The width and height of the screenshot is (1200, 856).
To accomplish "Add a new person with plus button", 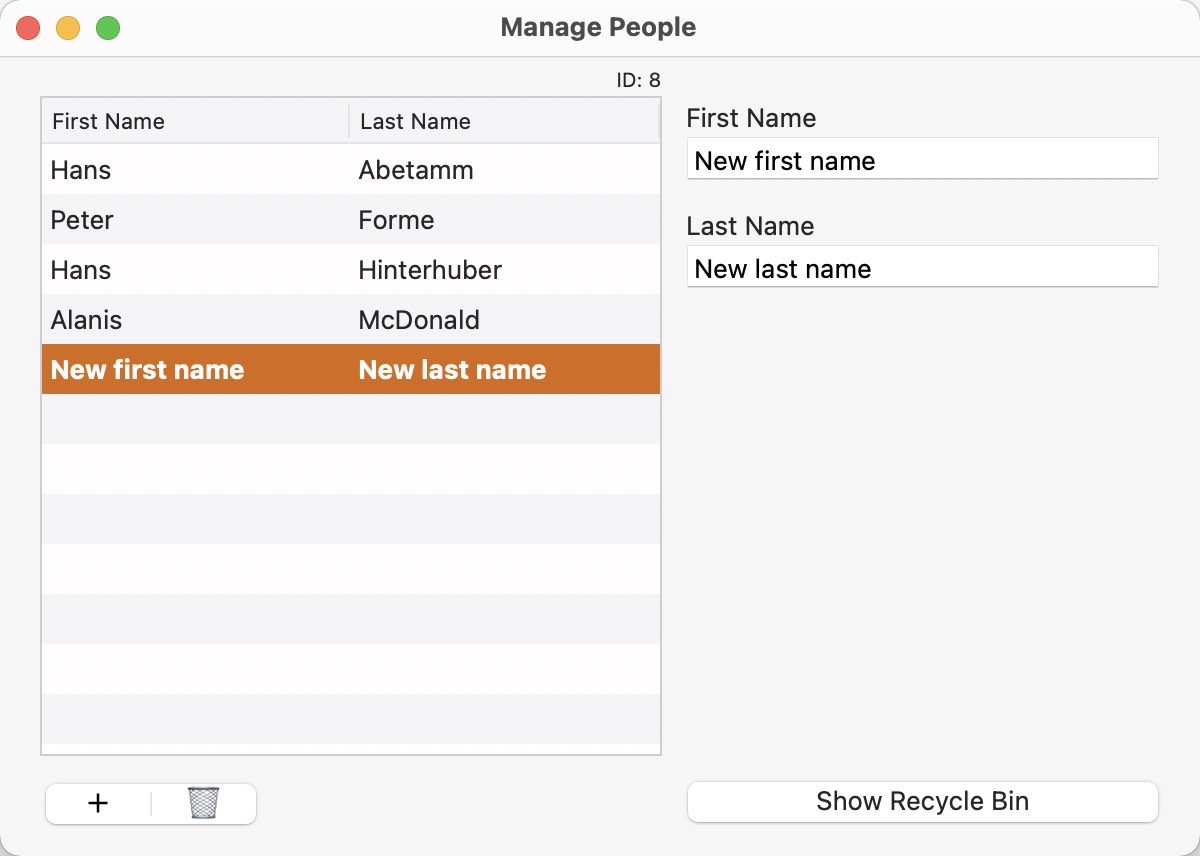I will pyautogui.click(x=98, y=803).
